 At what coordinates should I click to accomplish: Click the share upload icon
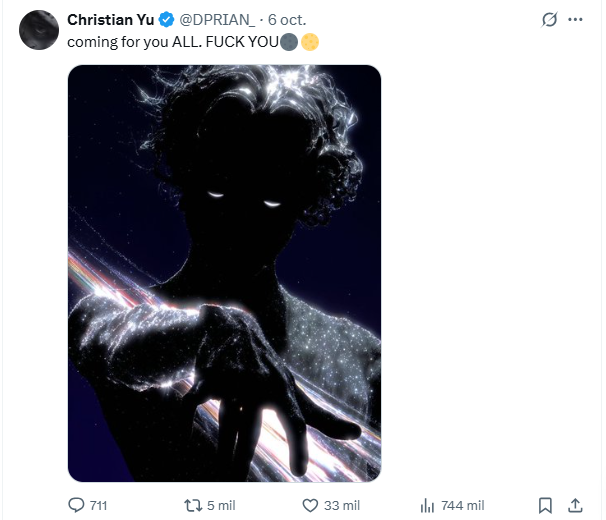click(x=575, y=505)
